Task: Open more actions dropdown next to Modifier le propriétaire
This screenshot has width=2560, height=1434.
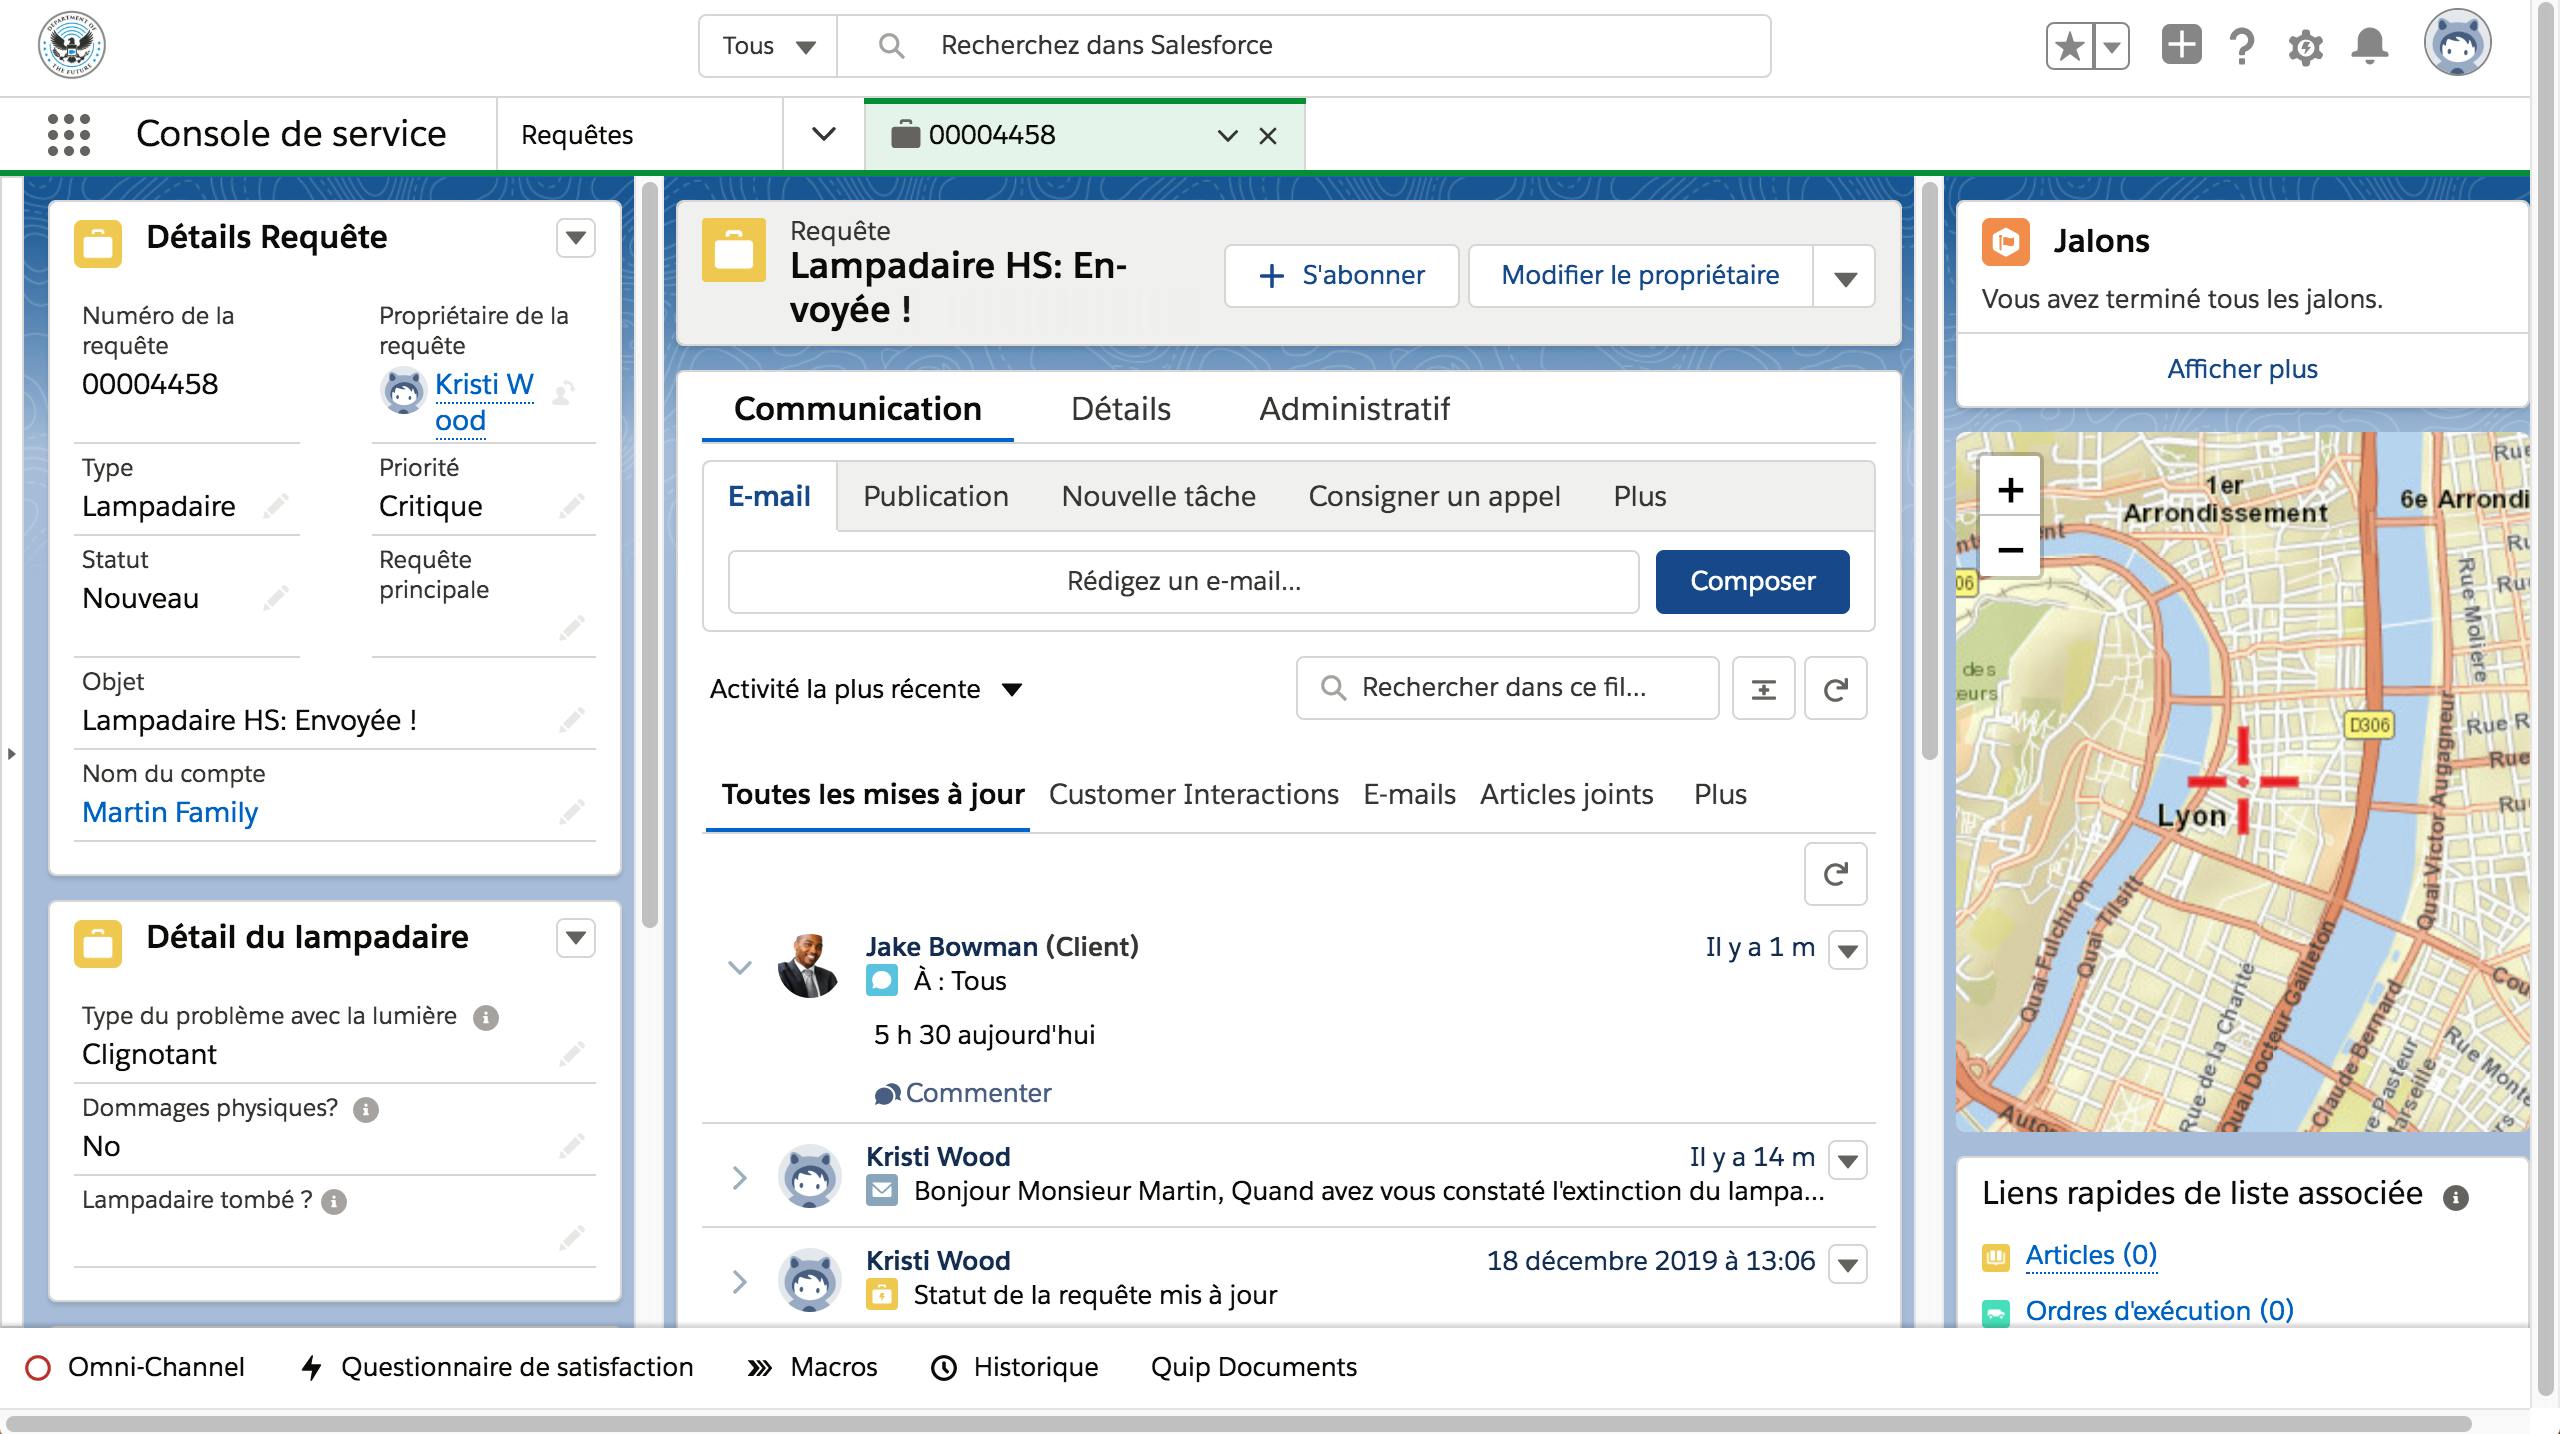Action: coord(1845,277)
